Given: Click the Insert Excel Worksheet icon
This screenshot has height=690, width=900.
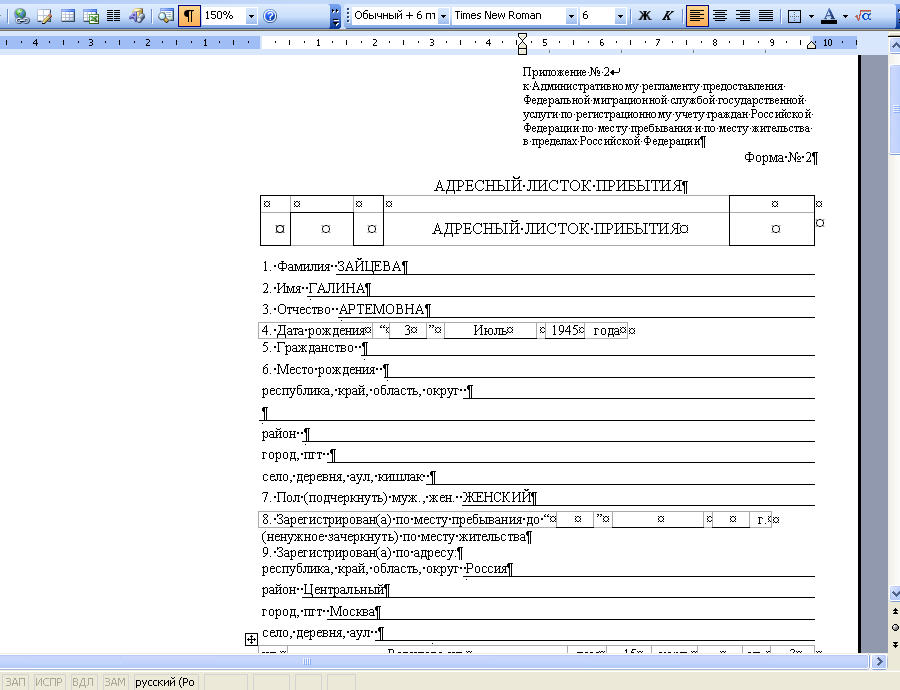Looking at the screenshot, I should tap(91, 15).
